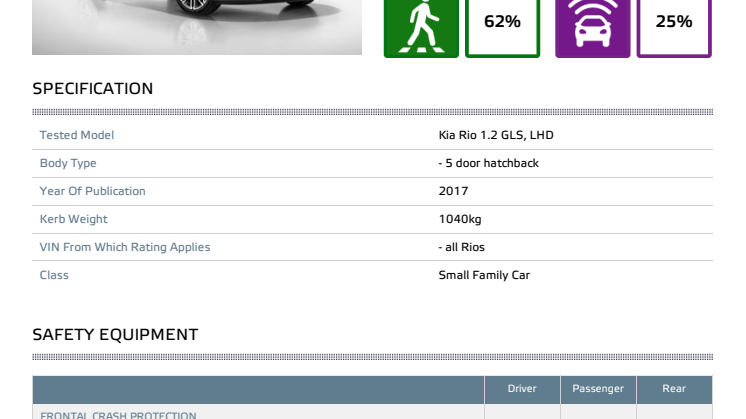Click the Rear column header

(x=674, y=389)
